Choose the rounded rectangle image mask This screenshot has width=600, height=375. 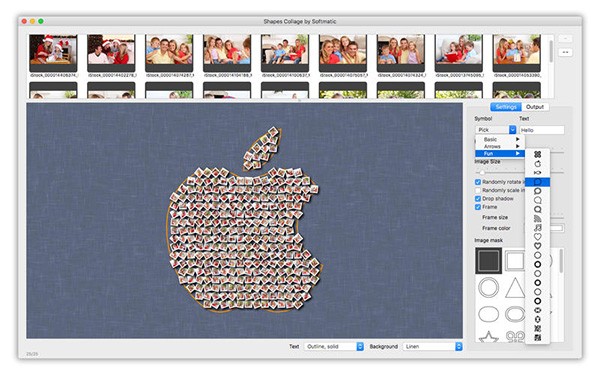(x=489, y=314)
